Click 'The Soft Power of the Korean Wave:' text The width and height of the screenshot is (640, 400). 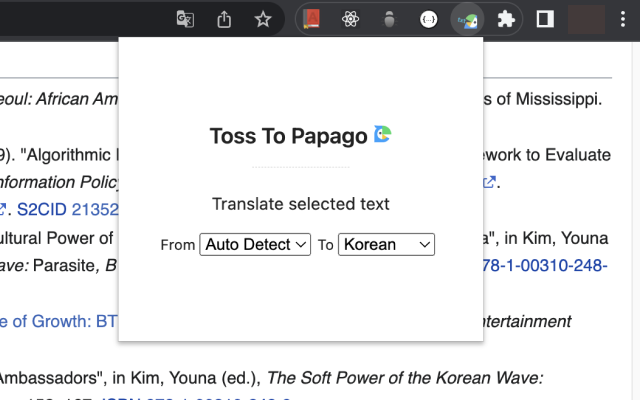coord(405,378)
